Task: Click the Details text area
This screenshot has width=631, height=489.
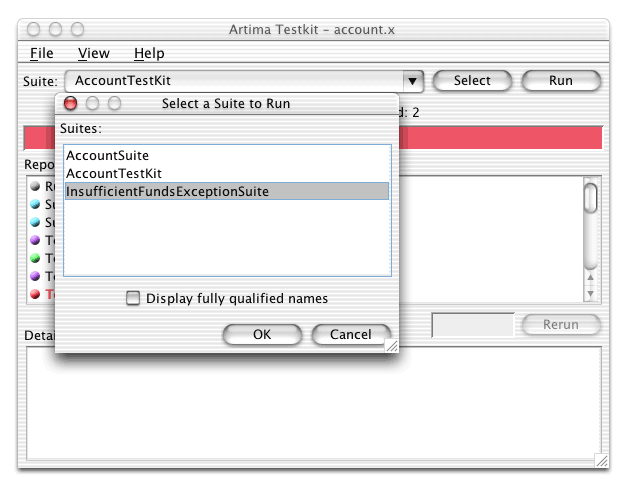Action: (x=314, y=404)
